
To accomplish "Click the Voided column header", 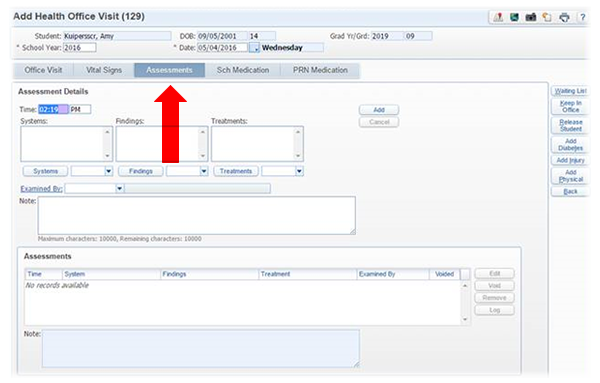I will pyautogui.click(x=445, y=274).
